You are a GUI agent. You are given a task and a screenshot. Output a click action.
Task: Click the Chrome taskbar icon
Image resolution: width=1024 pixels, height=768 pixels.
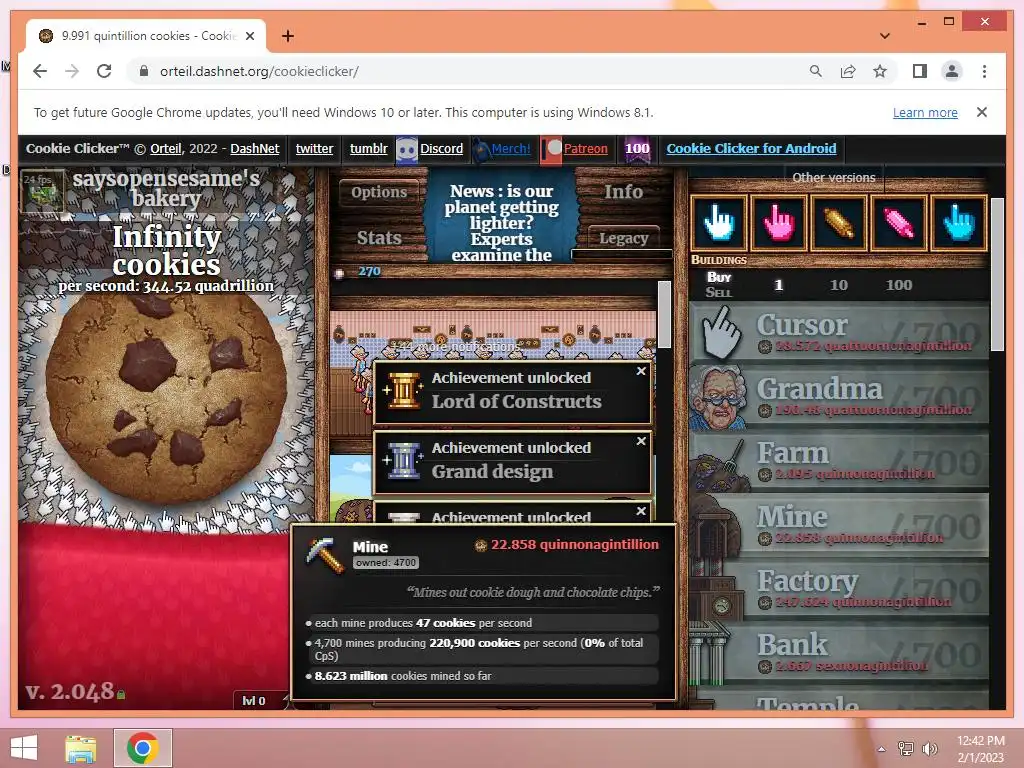(x=143, y=748)
